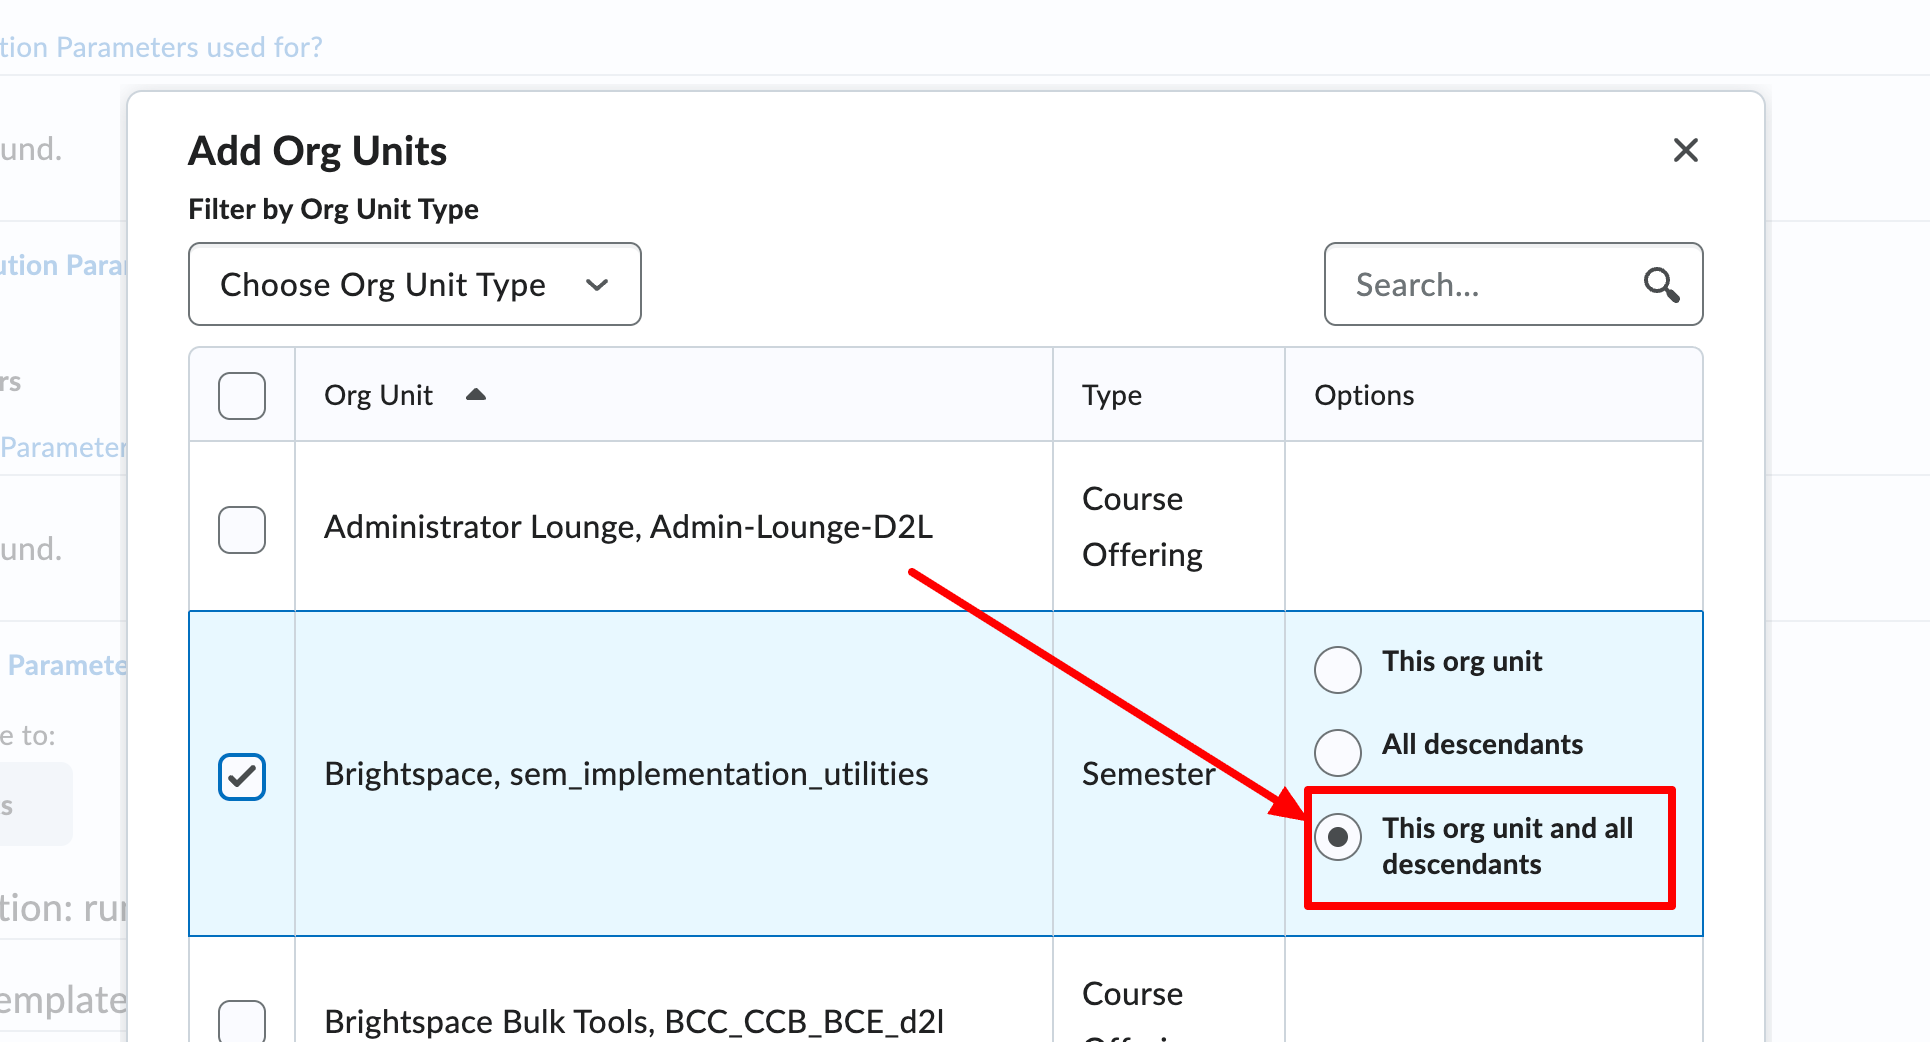Click 'Brightspace Bulk Tools, BCC_CCB_BCE_d2l' text

click(x=634, y=1021)
